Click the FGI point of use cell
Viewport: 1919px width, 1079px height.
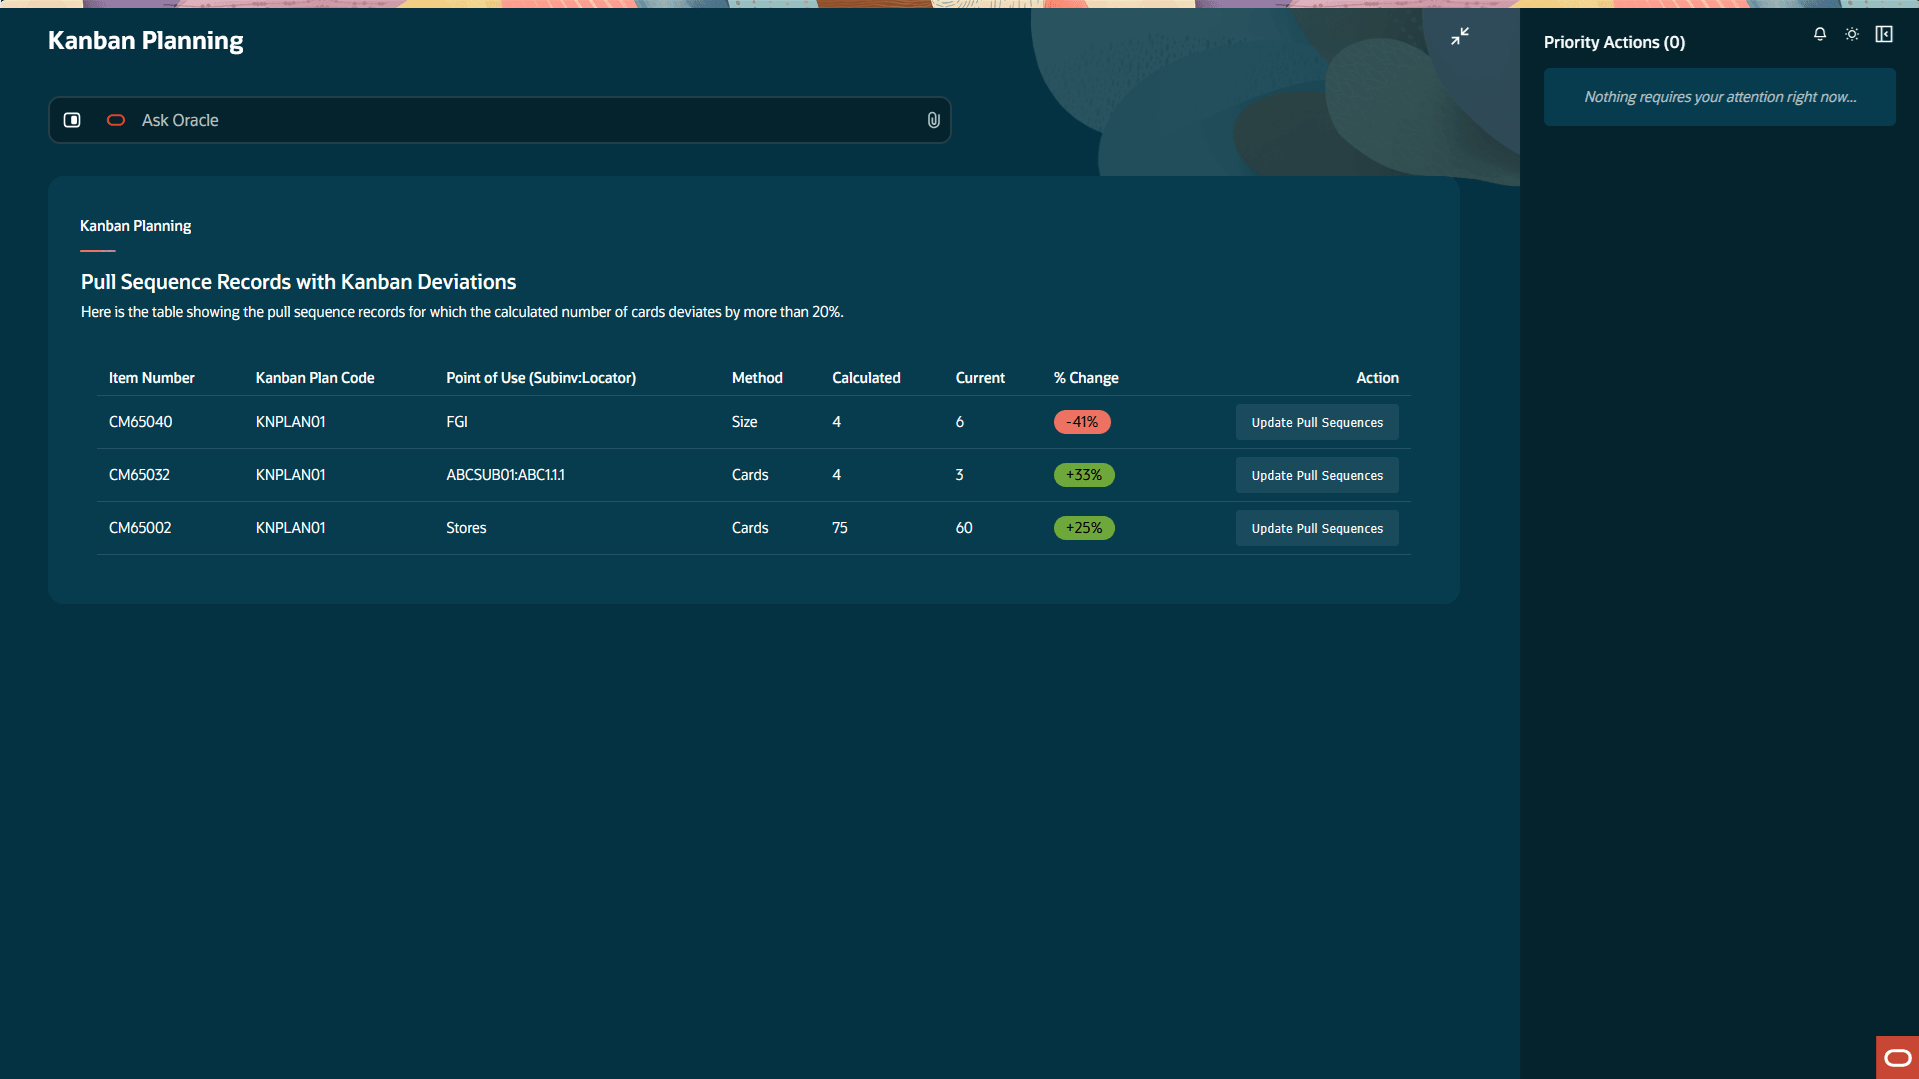click(457, 422)
